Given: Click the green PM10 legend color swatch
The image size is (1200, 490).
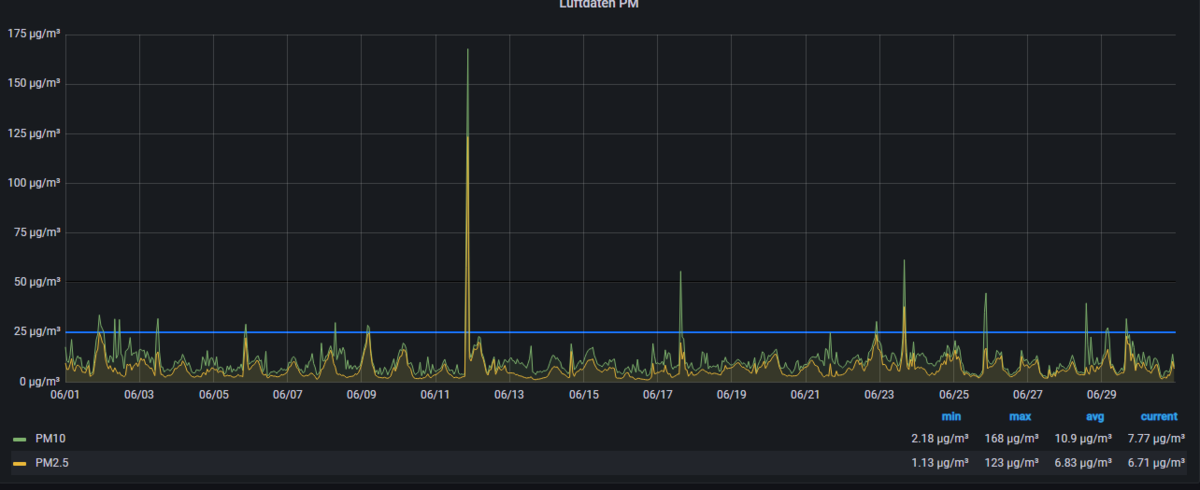Looking at the screenshot, I should pyautogui.click(x=20, y=439).
